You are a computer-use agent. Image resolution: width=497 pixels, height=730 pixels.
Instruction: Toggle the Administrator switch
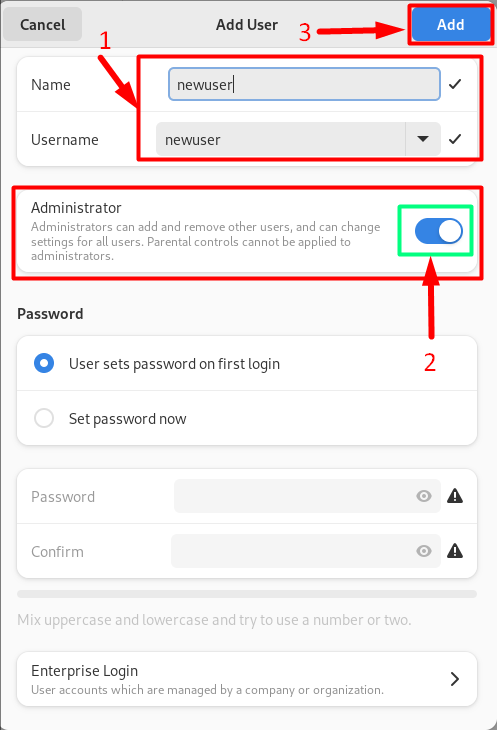[438, 231]
